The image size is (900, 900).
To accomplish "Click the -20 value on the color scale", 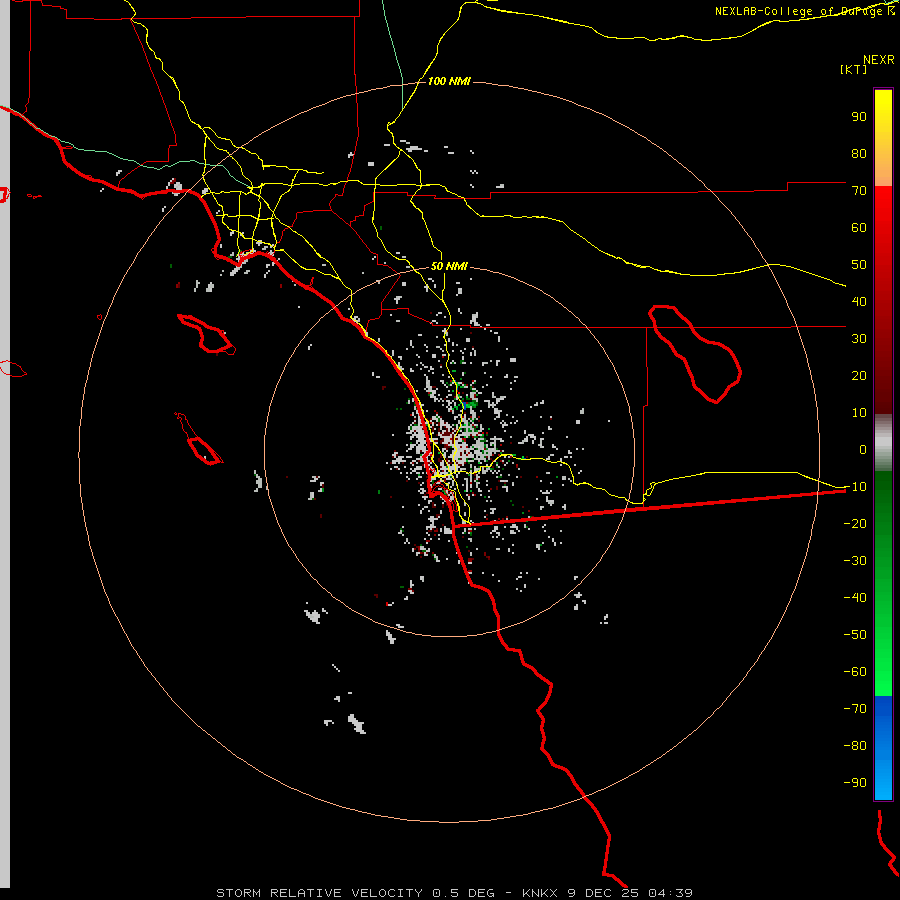I will point(855,523).
